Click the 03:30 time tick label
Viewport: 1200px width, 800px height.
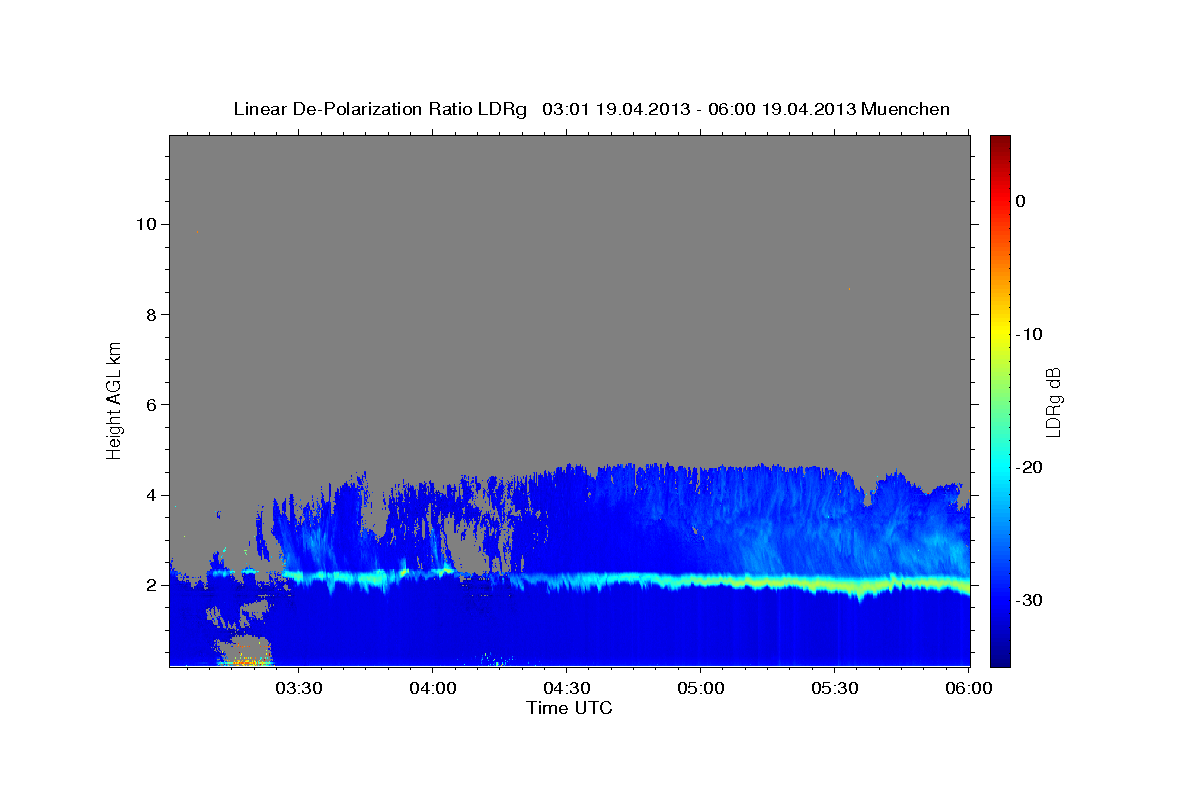click(298, 689)
